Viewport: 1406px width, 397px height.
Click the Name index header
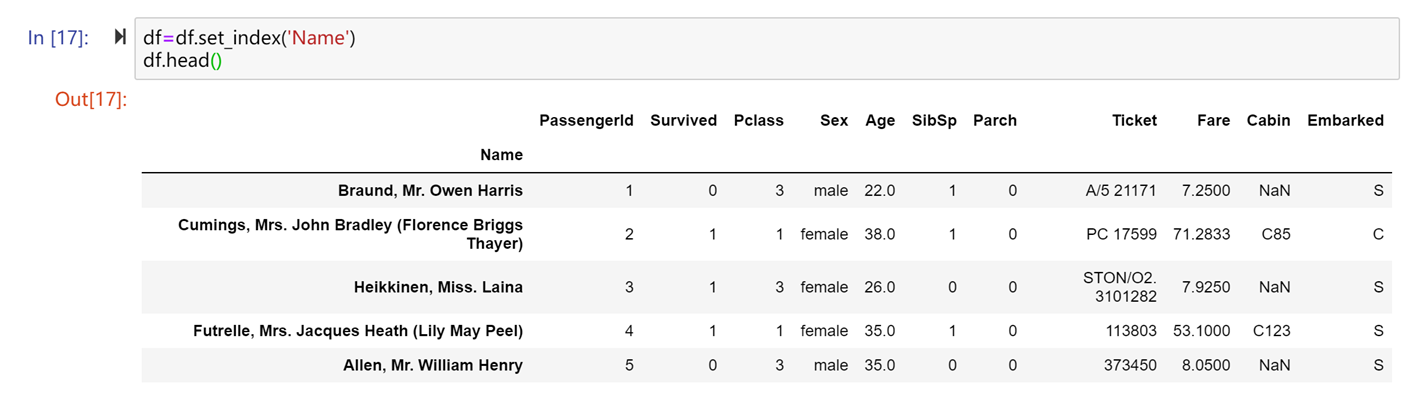coord(501,155)
